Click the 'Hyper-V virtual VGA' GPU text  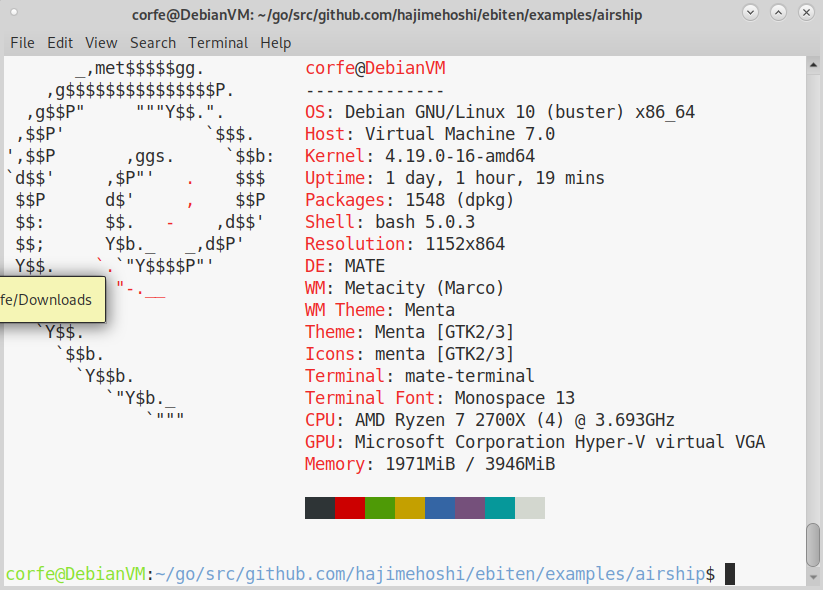click(x=670, y=442)
